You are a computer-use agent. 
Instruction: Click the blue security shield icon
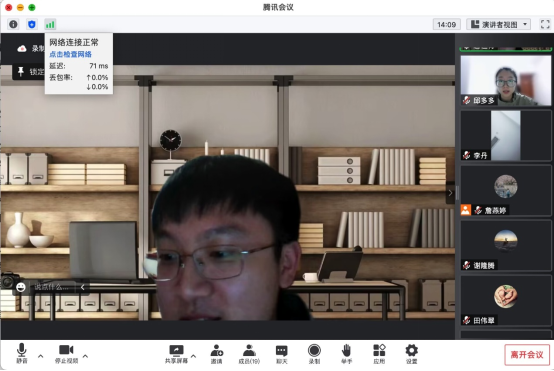pyautogui.click(x=32, y=24)
